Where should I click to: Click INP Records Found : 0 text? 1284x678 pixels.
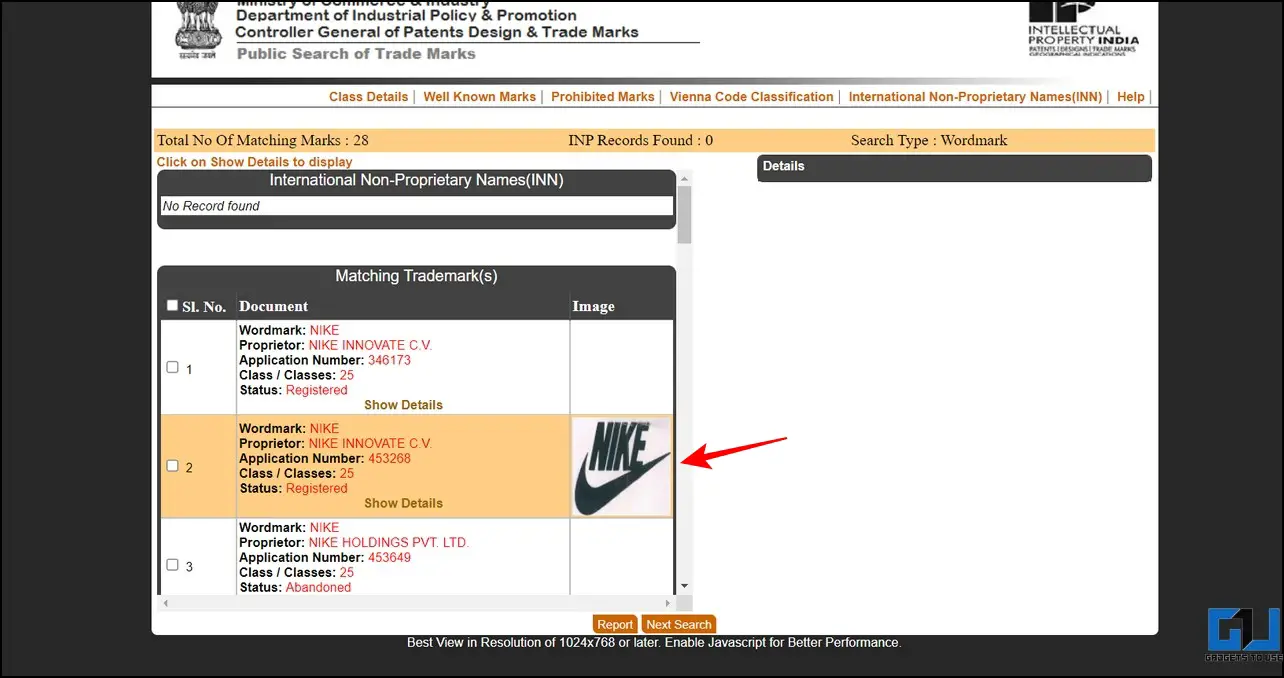640,141
